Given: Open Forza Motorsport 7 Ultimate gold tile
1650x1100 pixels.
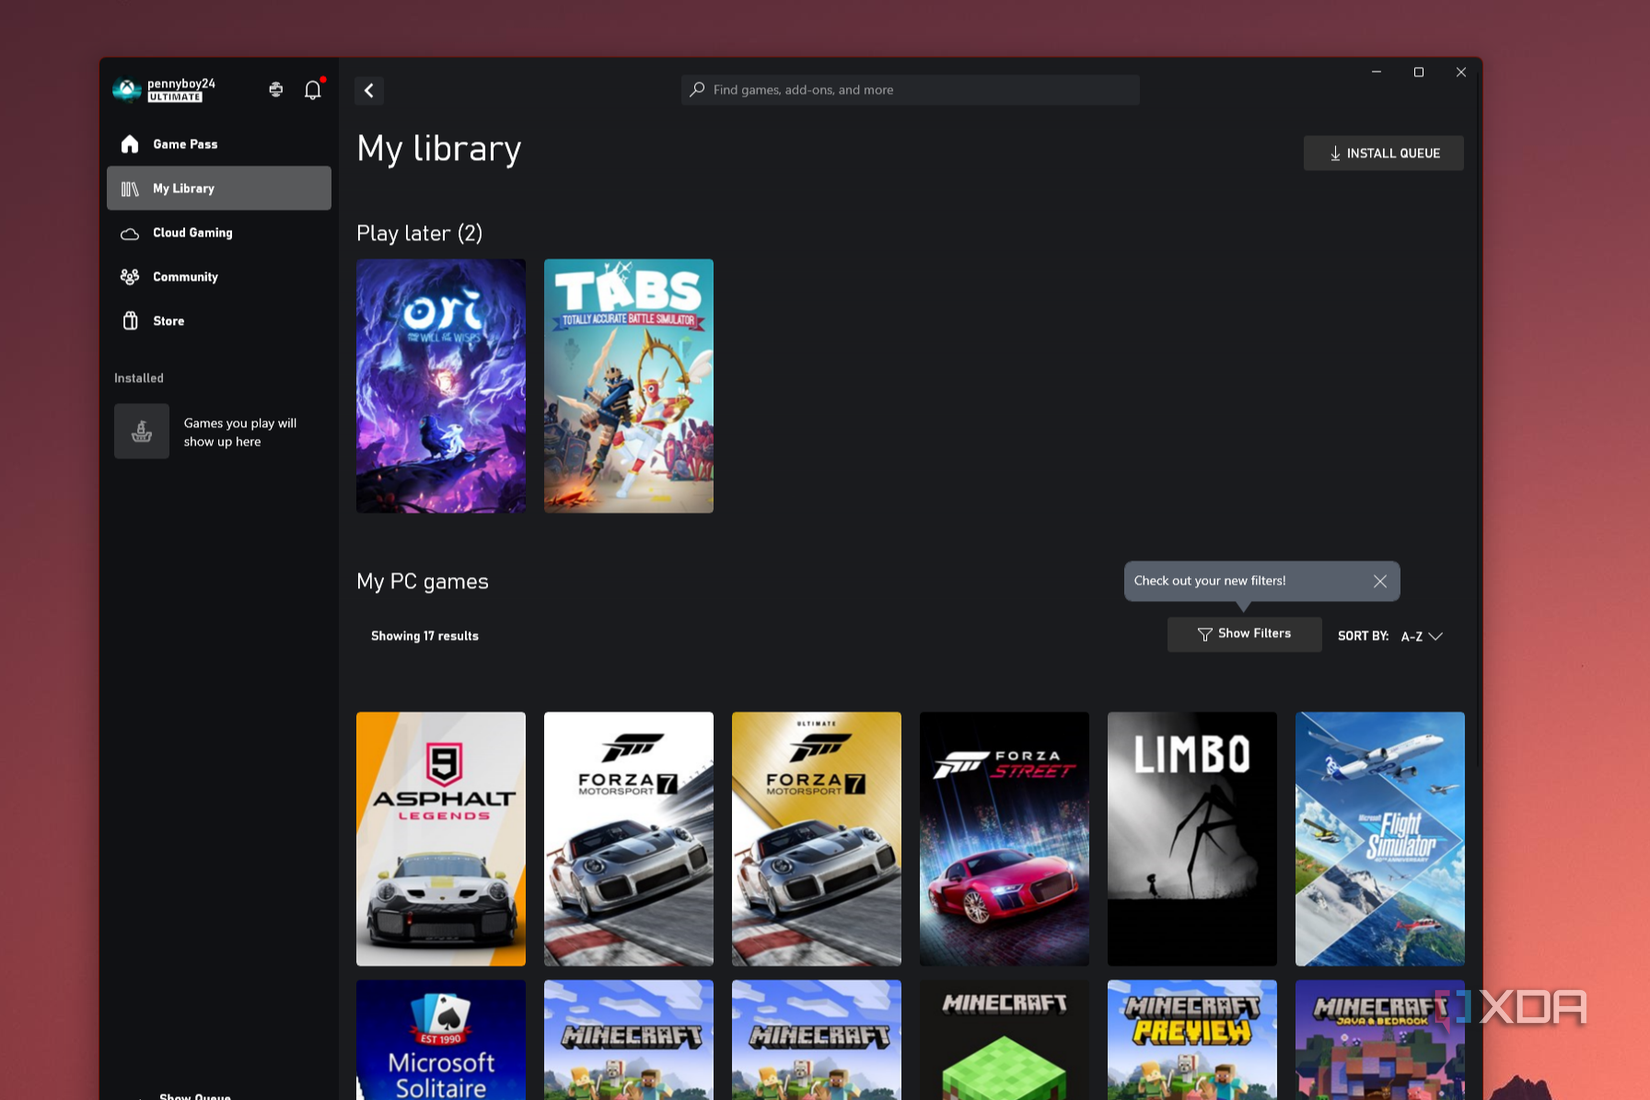Looking at the screenshot, I should pyautogui.click(x=816, y=839).
